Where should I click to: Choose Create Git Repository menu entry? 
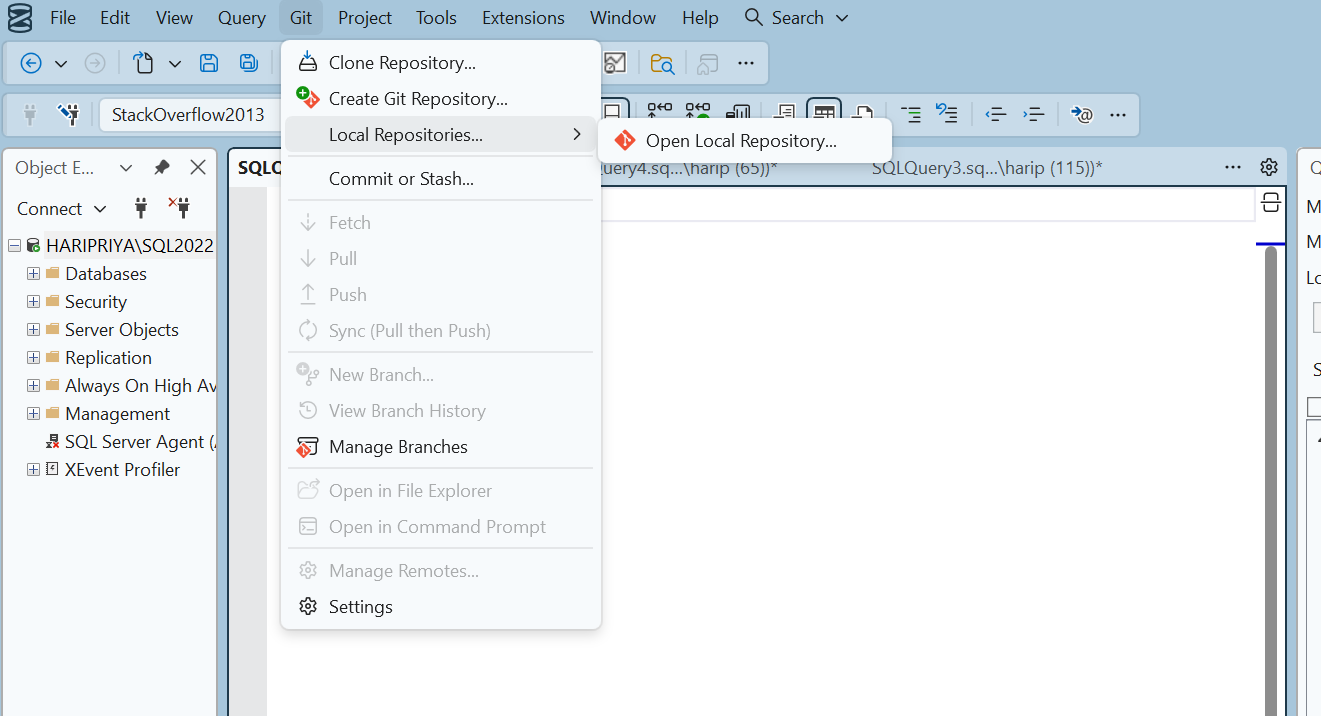tap(441, 99)
